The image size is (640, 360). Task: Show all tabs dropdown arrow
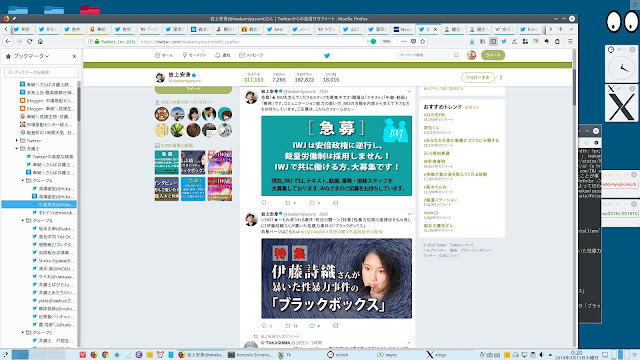click(x=571, y=29)
